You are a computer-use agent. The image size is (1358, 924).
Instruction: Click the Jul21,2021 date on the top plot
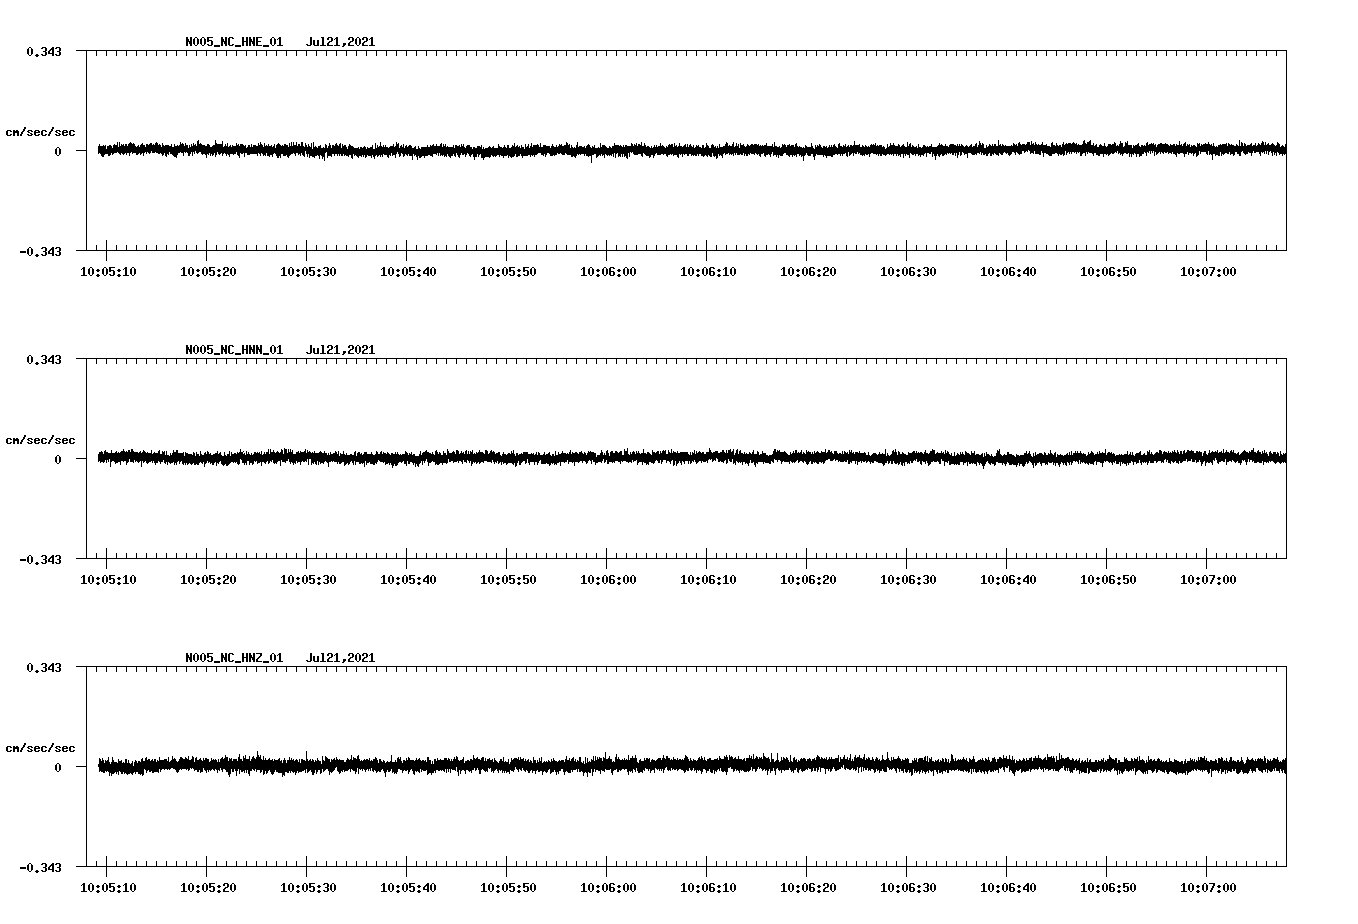tap(340, 42)
